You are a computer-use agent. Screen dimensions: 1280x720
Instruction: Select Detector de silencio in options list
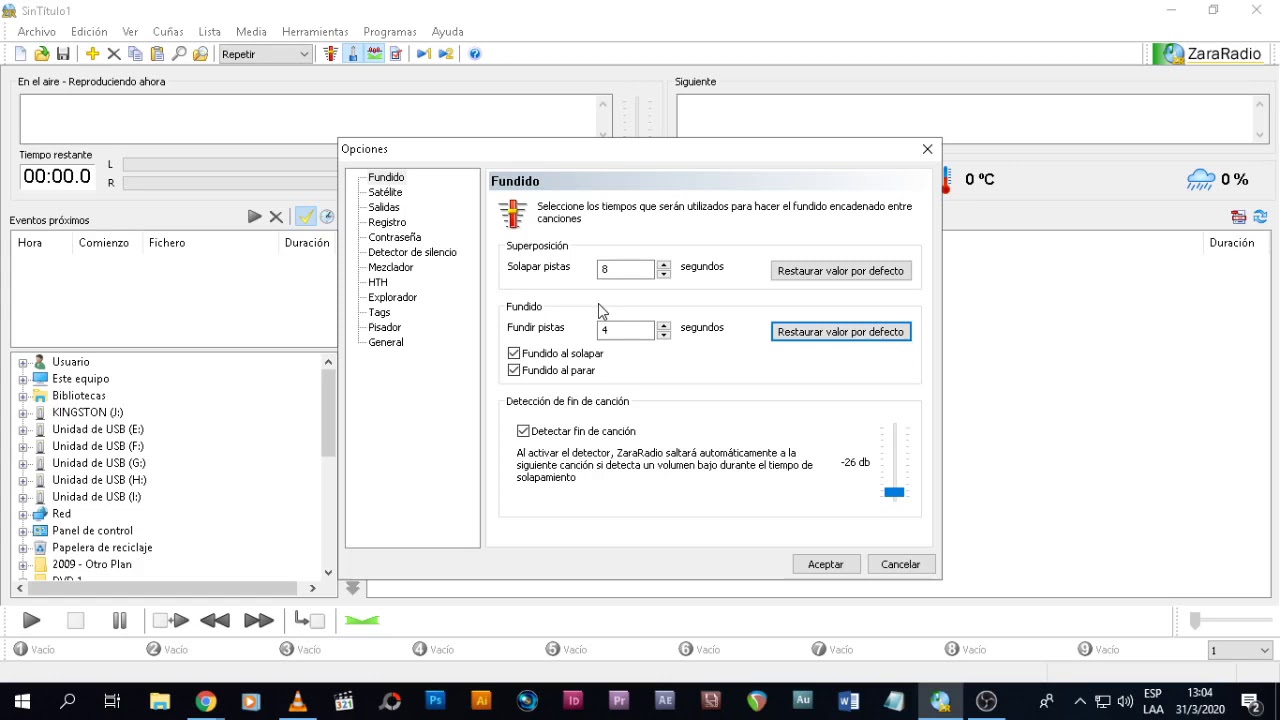(x=412, y=252)
